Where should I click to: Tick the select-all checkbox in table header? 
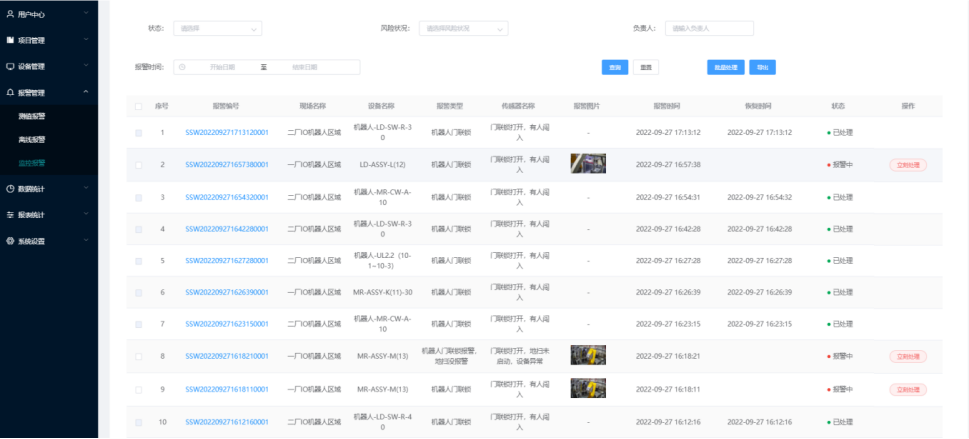[138, 106]
